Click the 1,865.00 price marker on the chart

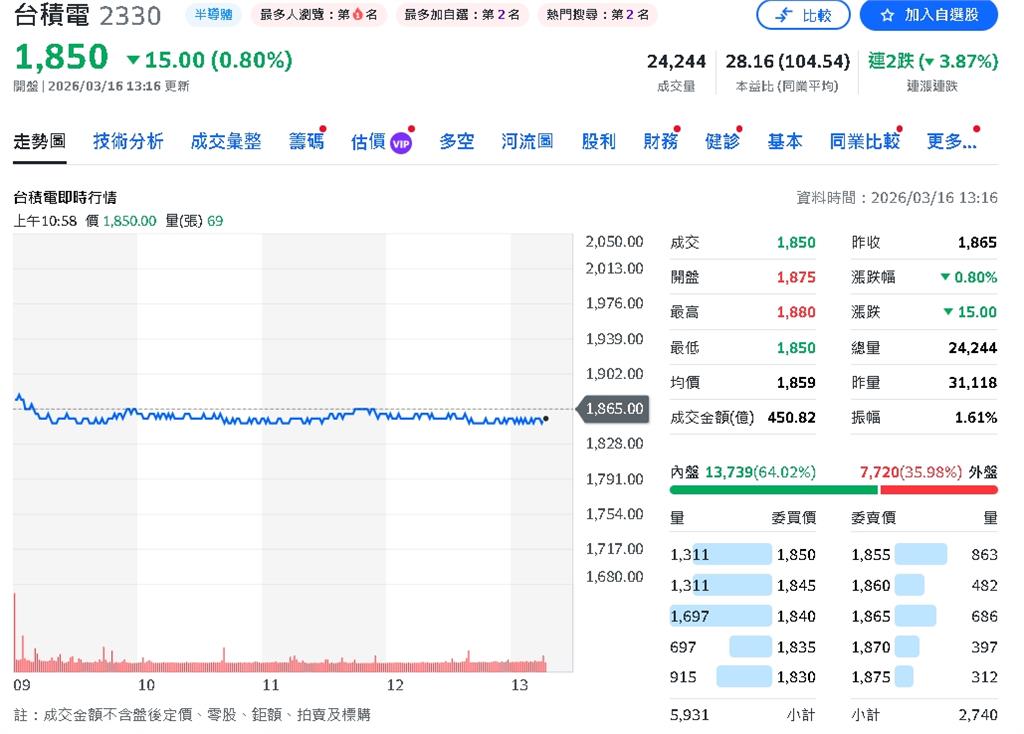pos(612,409)
